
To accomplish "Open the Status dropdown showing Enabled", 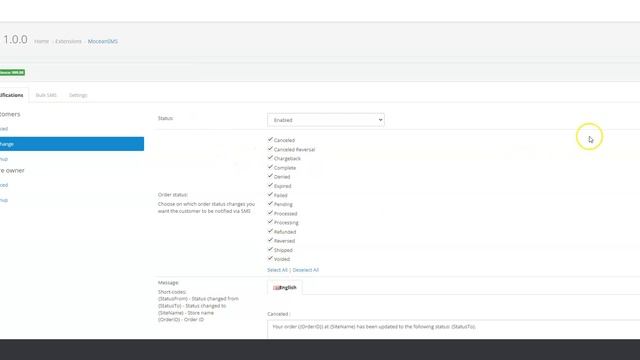I will click(326, 120).
